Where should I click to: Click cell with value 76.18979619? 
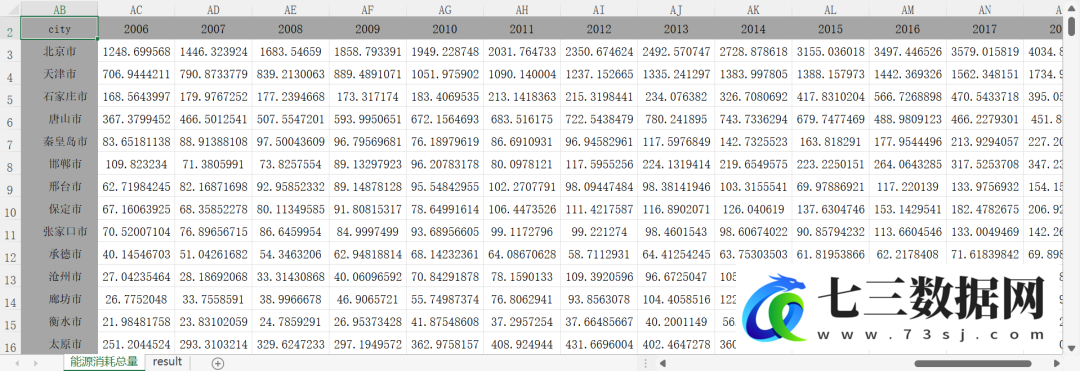[x=445, y=142]
